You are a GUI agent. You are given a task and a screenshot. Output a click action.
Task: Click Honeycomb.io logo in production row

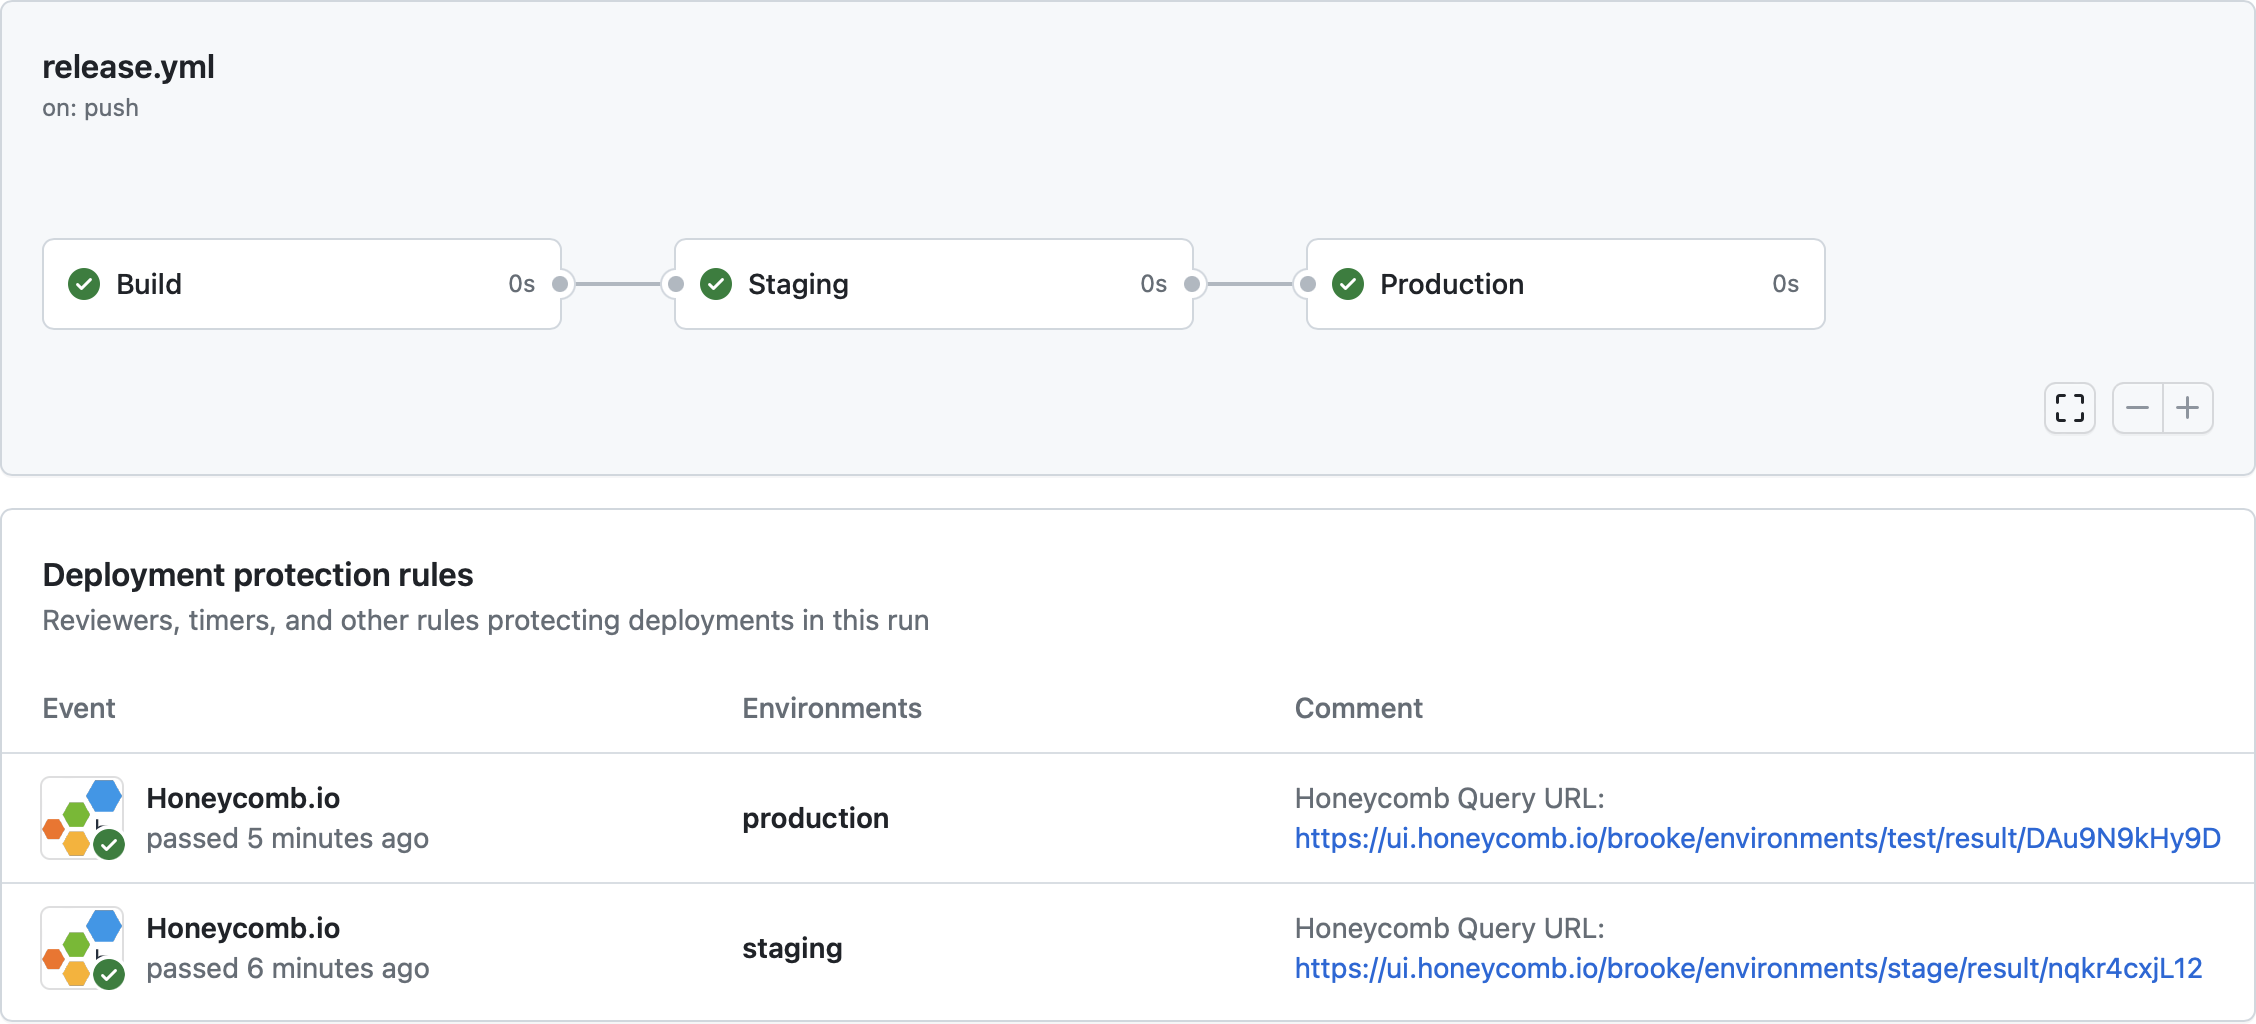82,818
